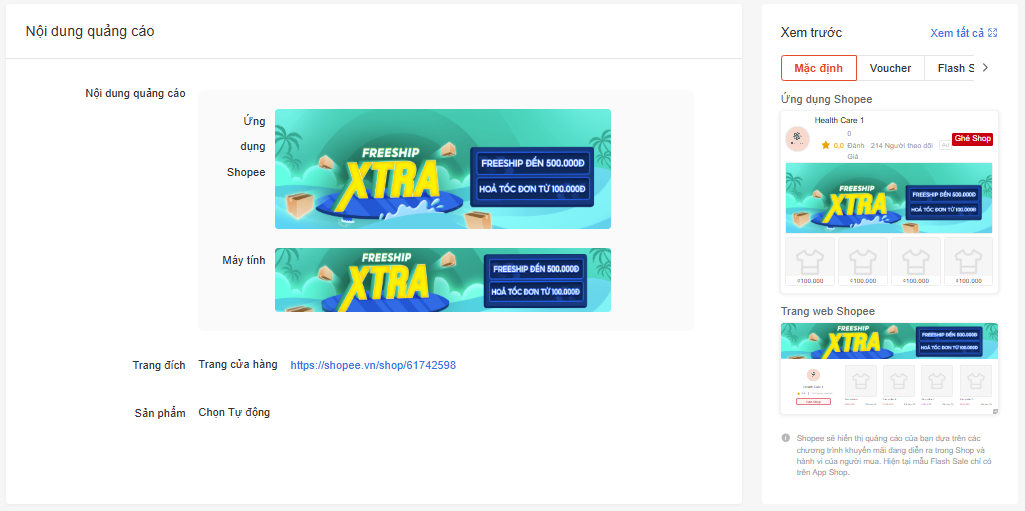Click the Sản phẩm label
This screenshot has height=511, width=1025.
[160, 413]
